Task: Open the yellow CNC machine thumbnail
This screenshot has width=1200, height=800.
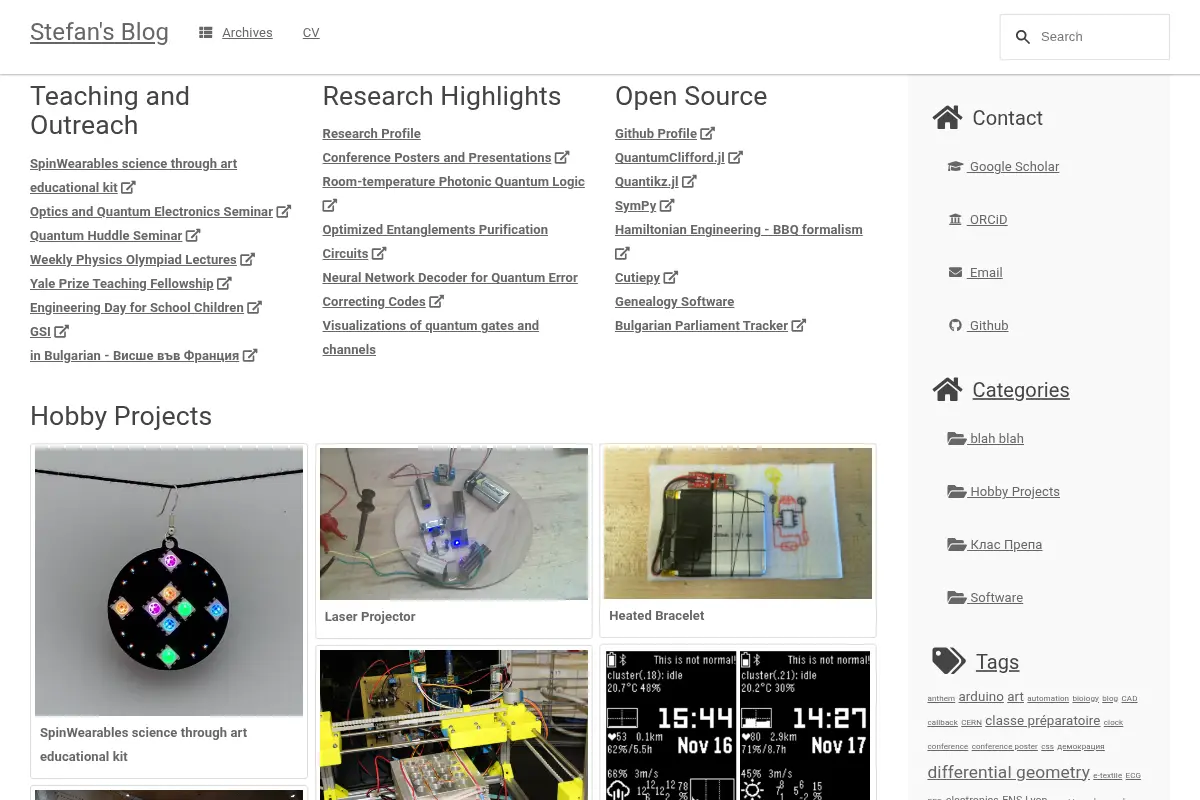Action: click(x=454, y=725)
